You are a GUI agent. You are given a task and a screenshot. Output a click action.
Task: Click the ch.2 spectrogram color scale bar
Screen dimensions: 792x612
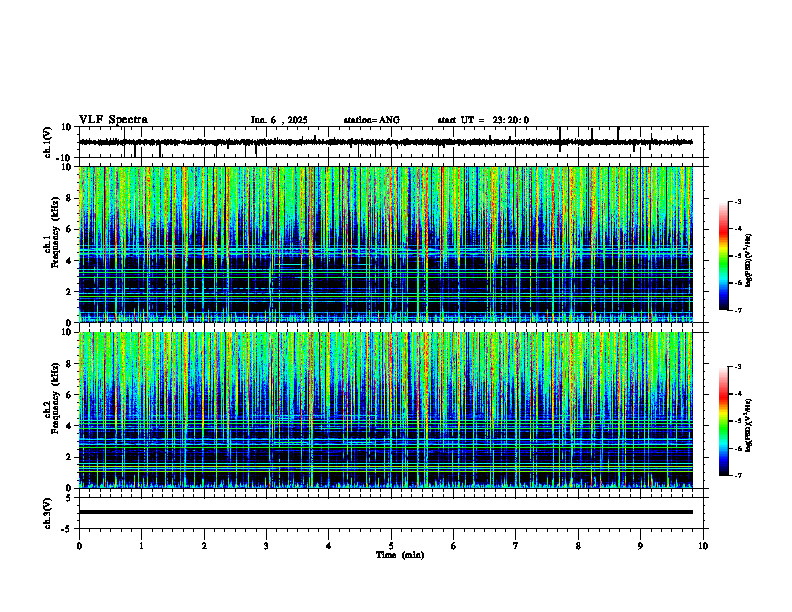tap(723, 421)
